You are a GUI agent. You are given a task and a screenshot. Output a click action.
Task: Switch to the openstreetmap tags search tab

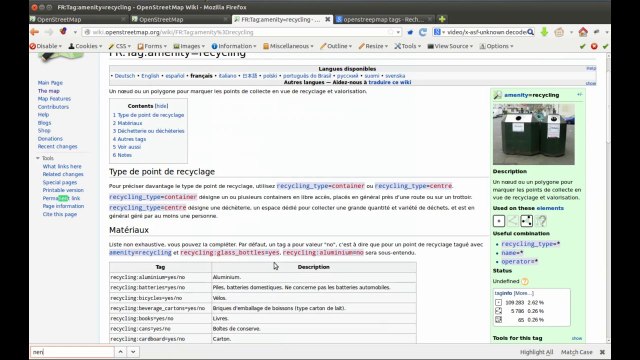tap(384, 19)
